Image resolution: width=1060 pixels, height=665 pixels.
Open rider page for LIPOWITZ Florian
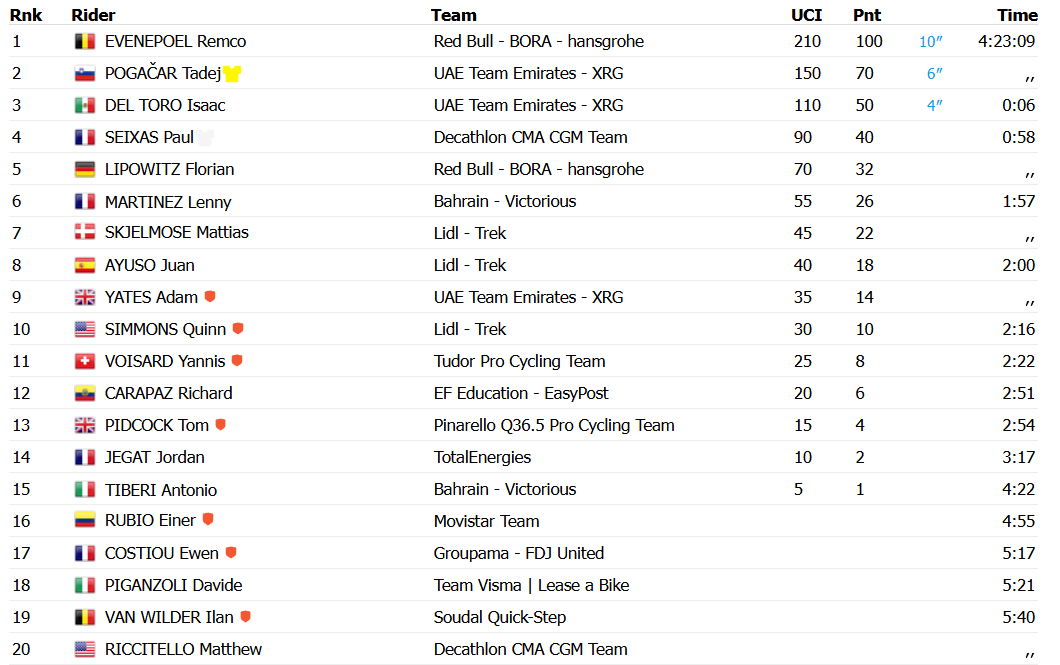click(x=170, y=170)
